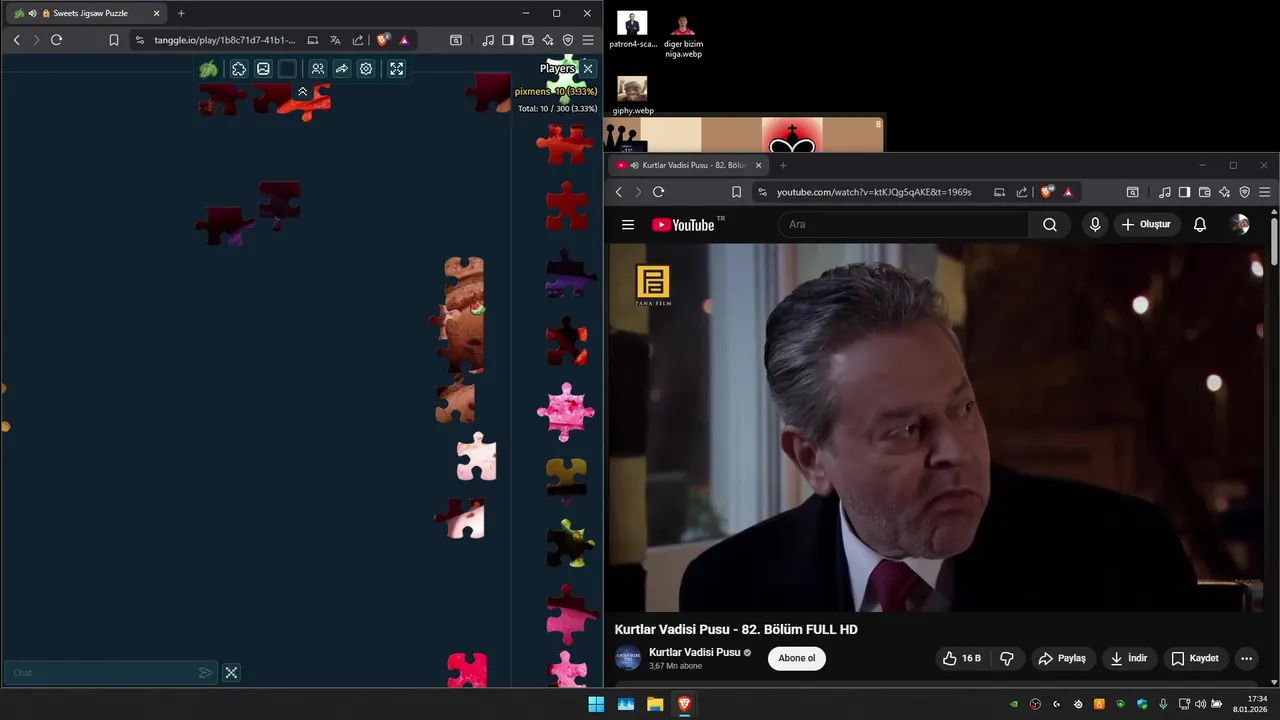Click the YouTube search magnifier button

(1050, 224)
